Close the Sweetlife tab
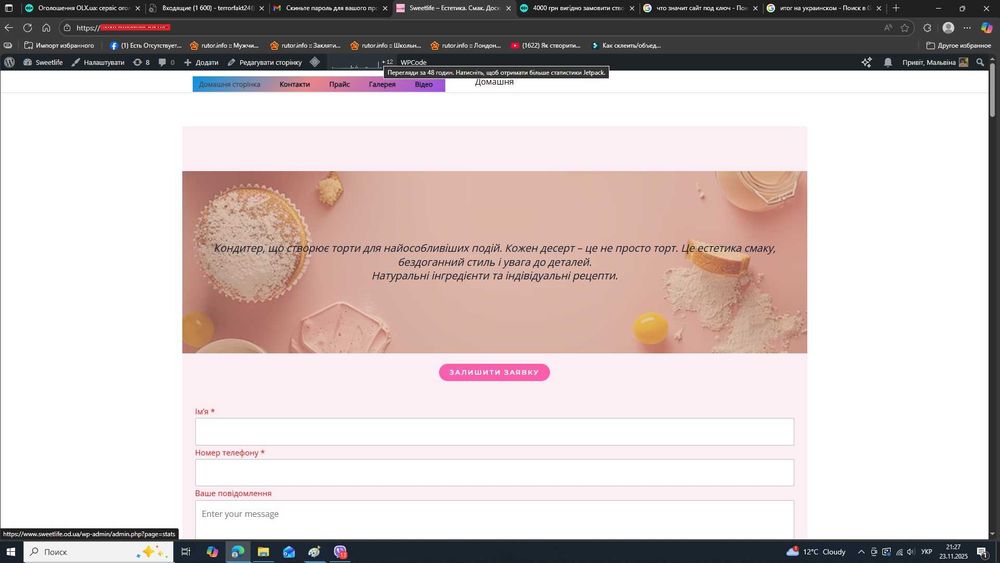 [508, 8]
